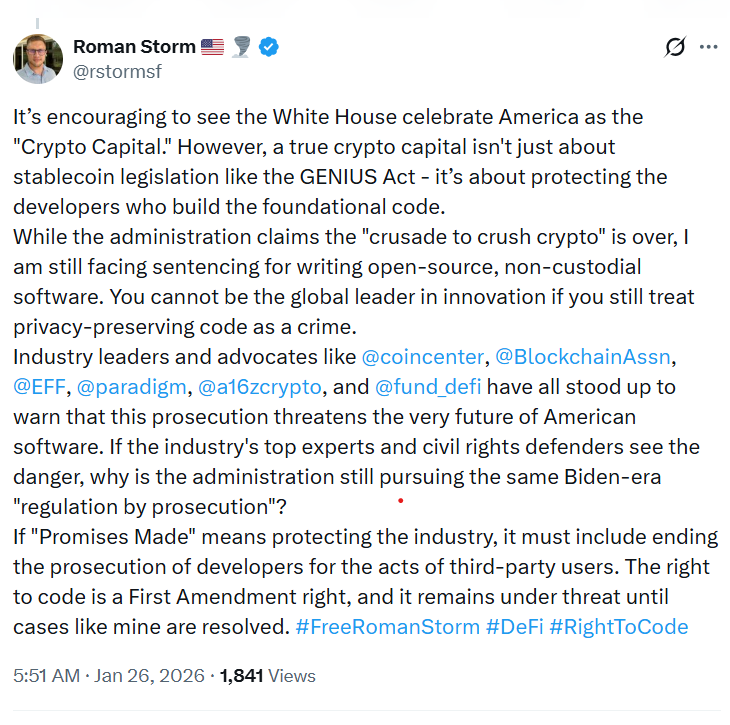The image size is (730, 725).
Task: Click the blue verified checkmark badge
Action: (x=269, y=47)
